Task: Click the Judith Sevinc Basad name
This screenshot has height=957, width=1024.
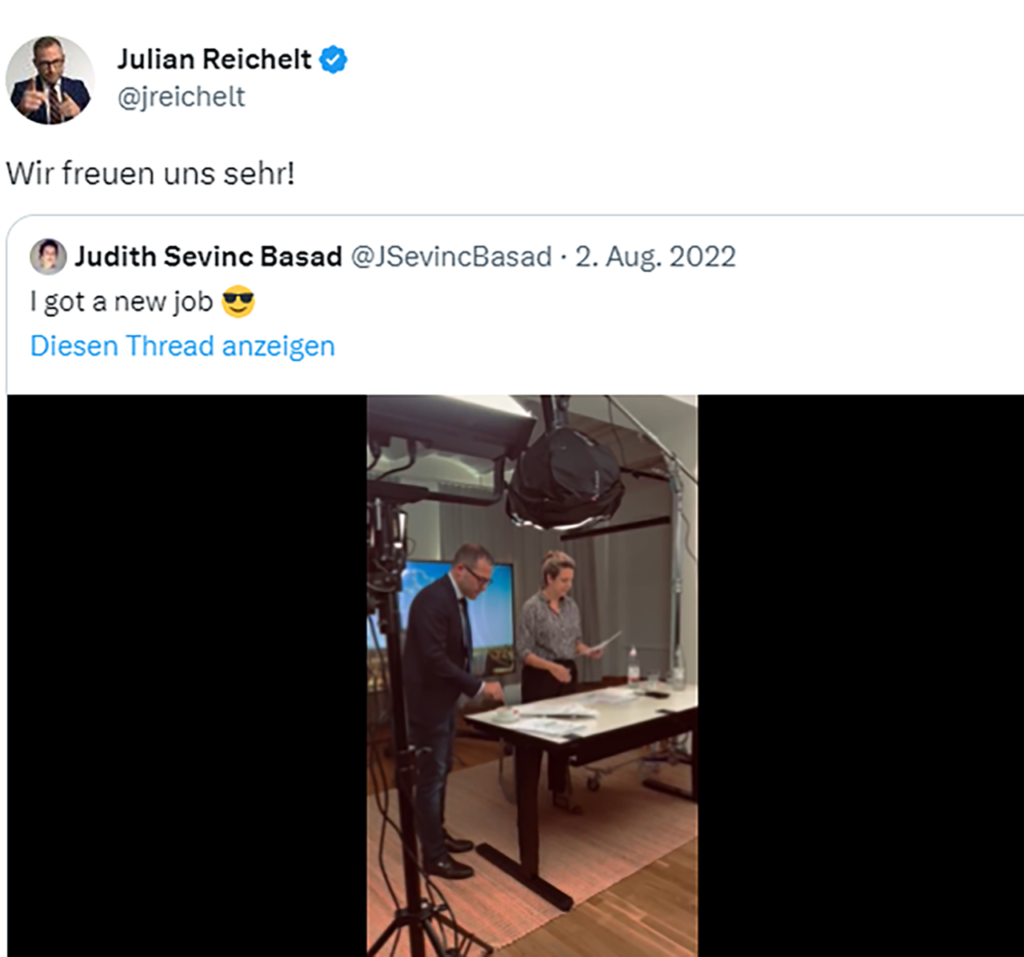Action: [x=208, y=257]
